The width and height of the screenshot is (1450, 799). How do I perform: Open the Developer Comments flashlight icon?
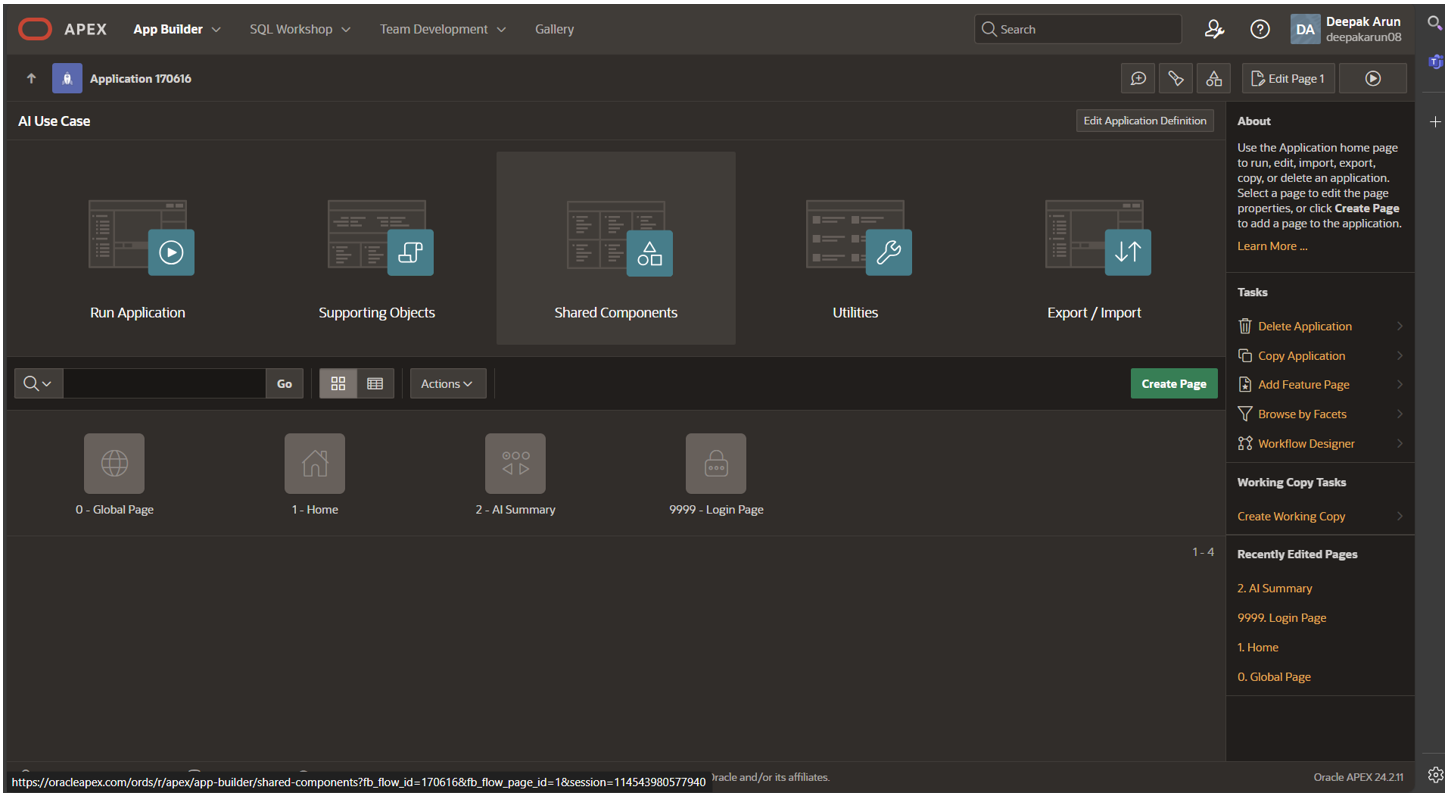(x=1175, y=78)
